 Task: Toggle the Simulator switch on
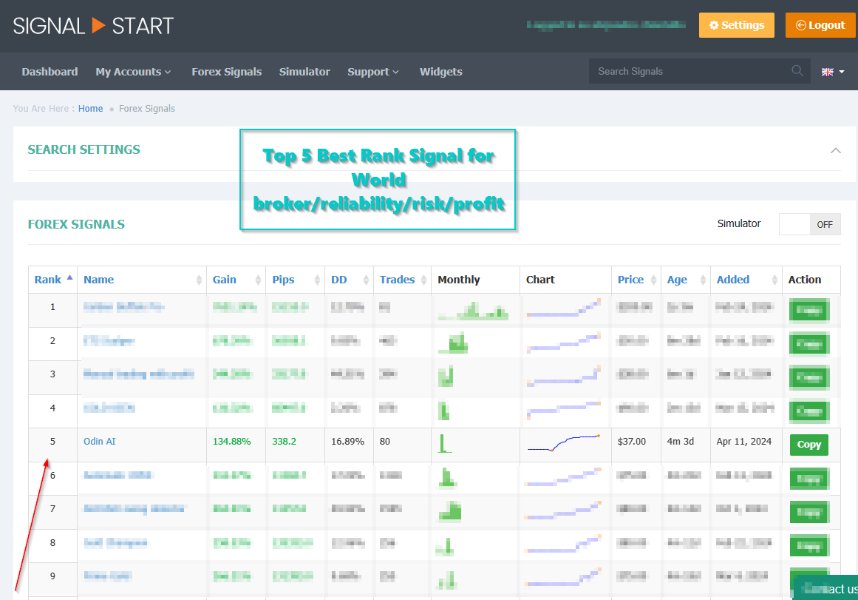810,224
